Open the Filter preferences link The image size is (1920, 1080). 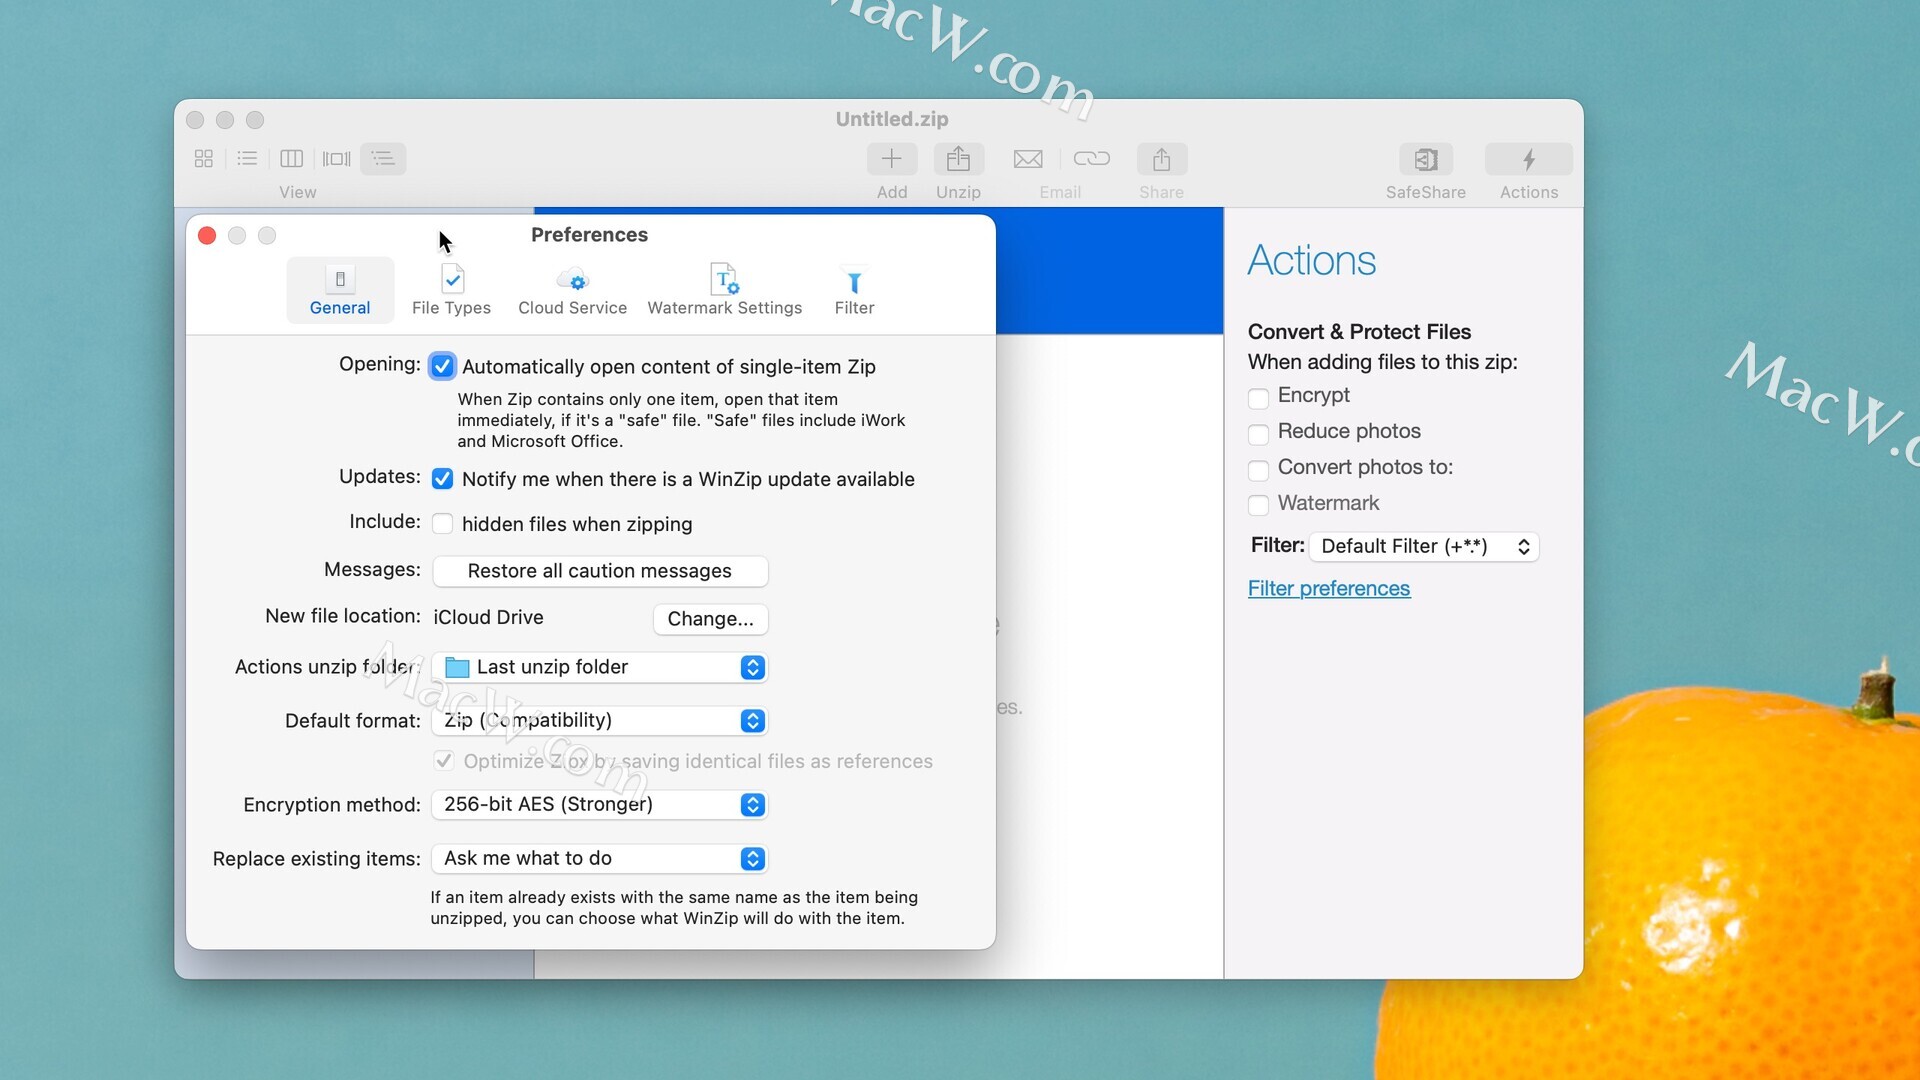click(x=1328, y=589)
